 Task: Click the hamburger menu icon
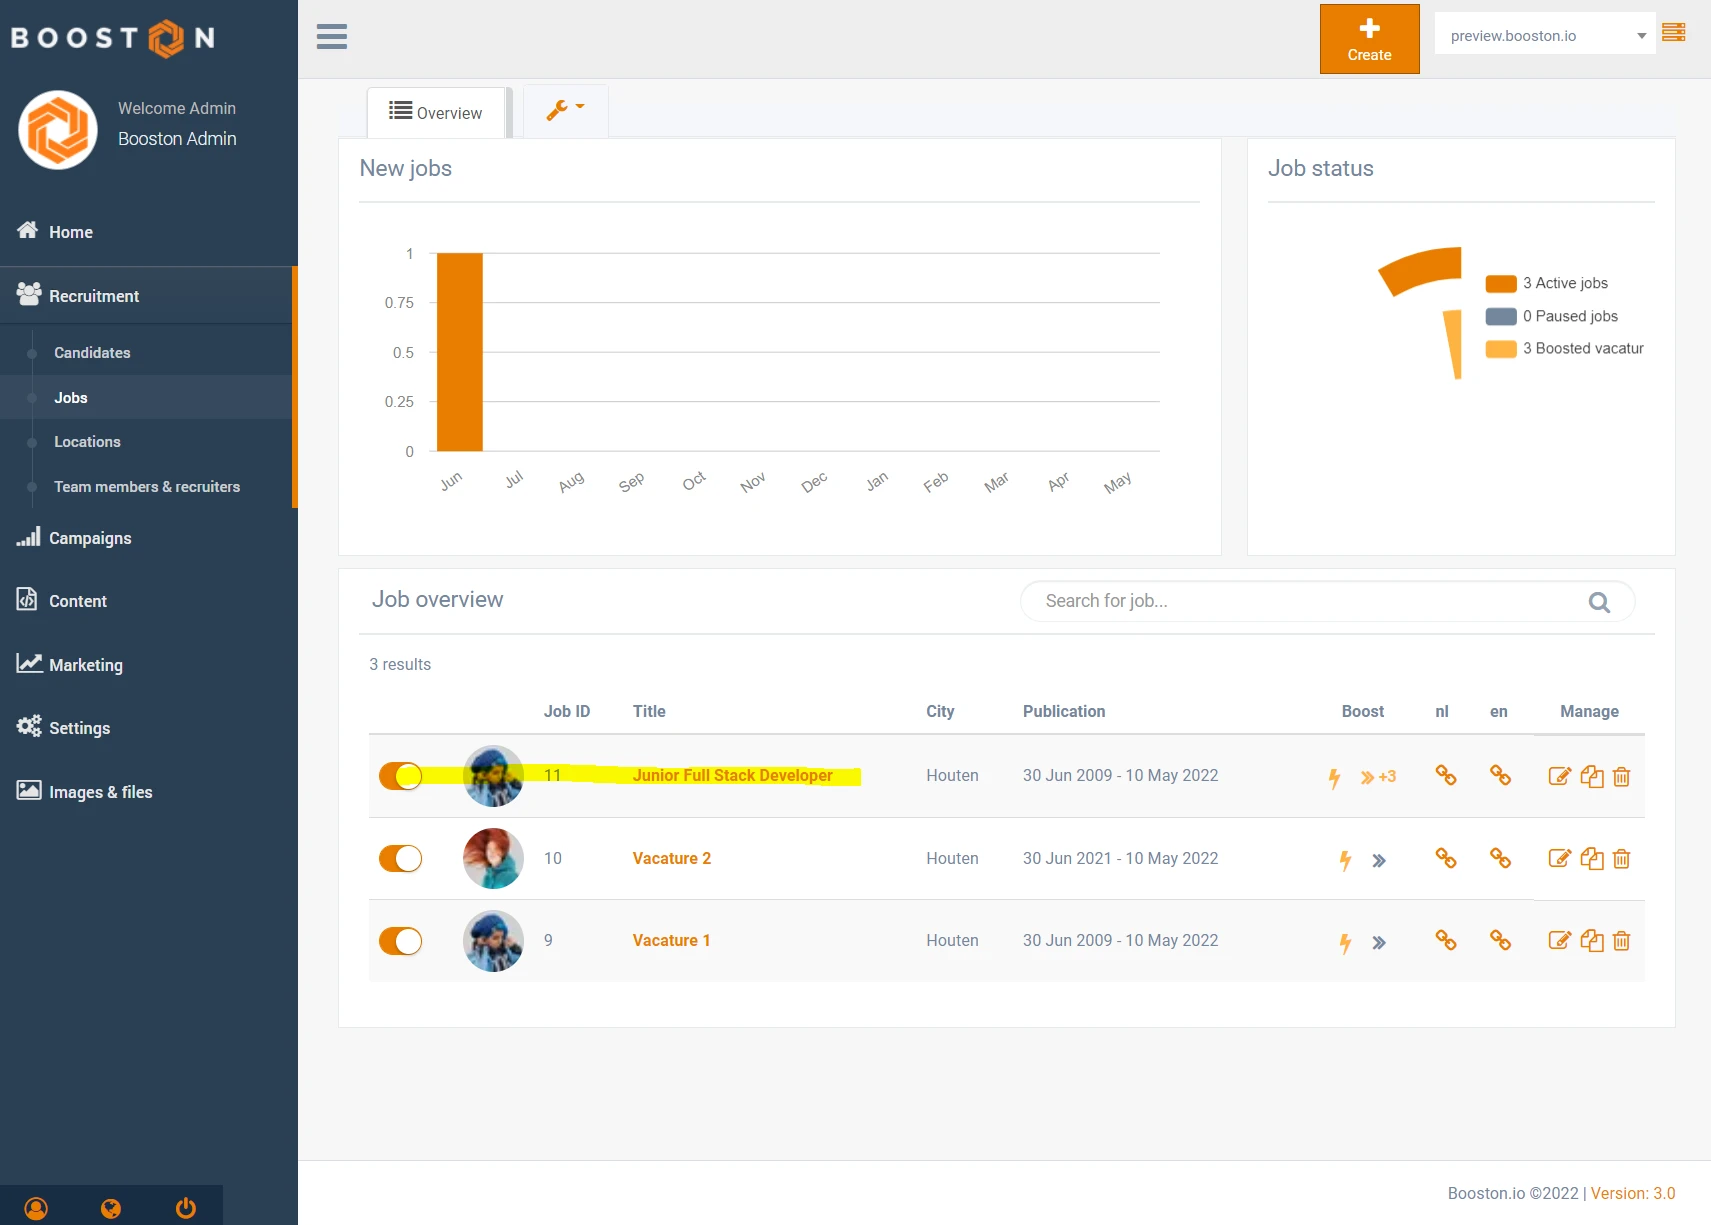331,37
